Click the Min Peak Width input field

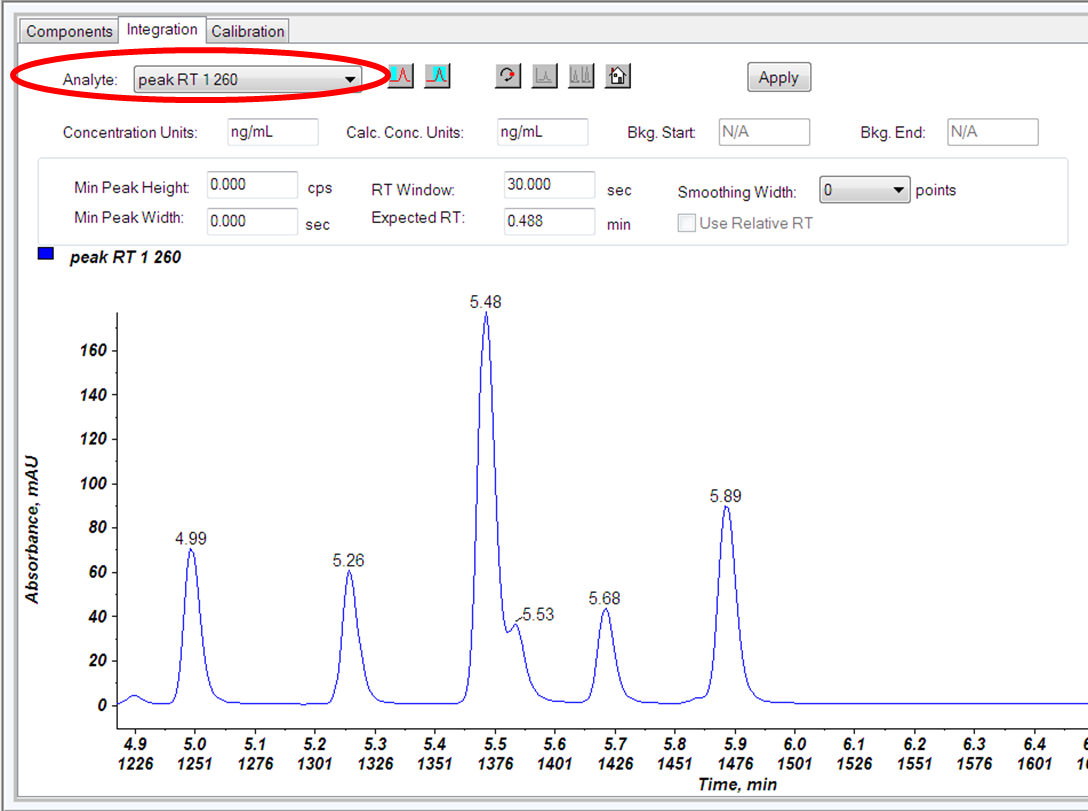tap(252, 221)
